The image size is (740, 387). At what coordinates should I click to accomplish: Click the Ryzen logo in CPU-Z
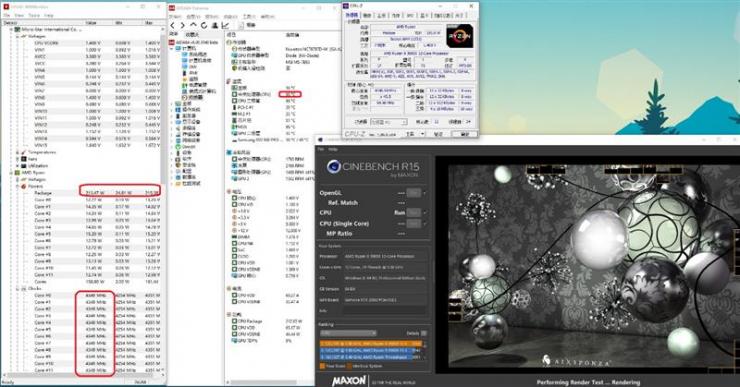click(x=459, y=36)
